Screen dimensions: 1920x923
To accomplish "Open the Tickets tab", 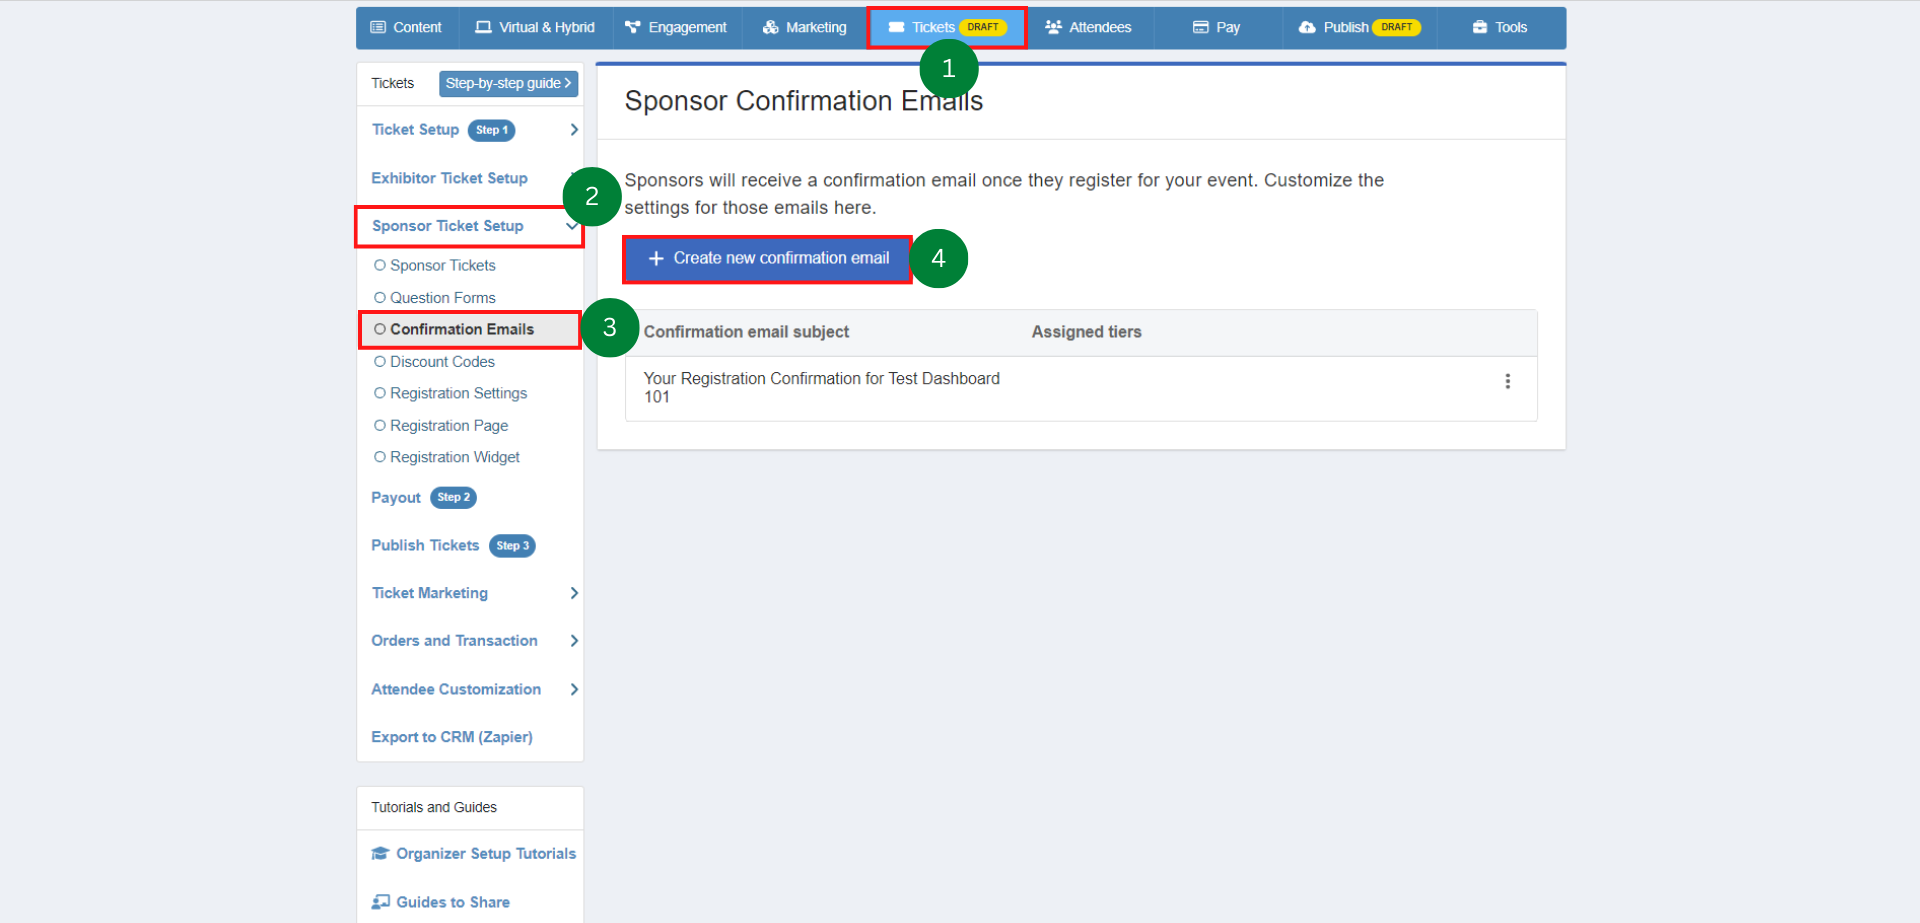I will (x=933, y=27).
